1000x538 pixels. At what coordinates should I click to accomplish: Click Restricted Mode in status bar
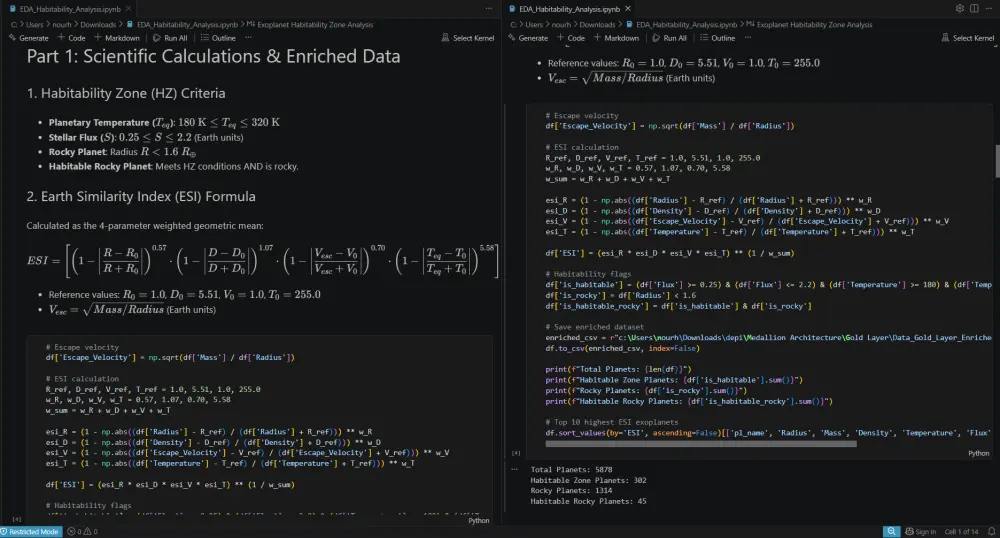click(x=31, y=532)
